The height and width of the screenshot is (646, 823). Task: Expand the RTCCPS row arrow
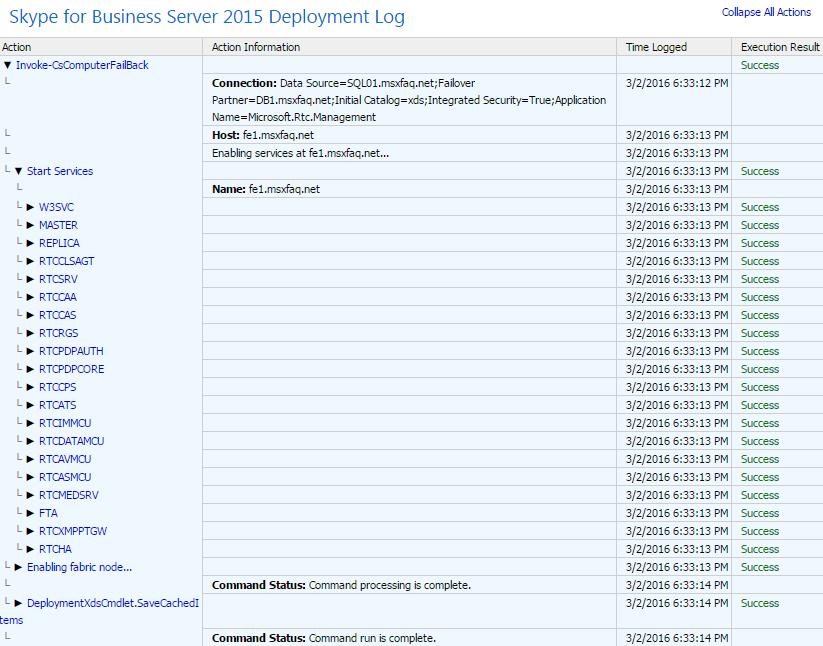tap(30, 387)
